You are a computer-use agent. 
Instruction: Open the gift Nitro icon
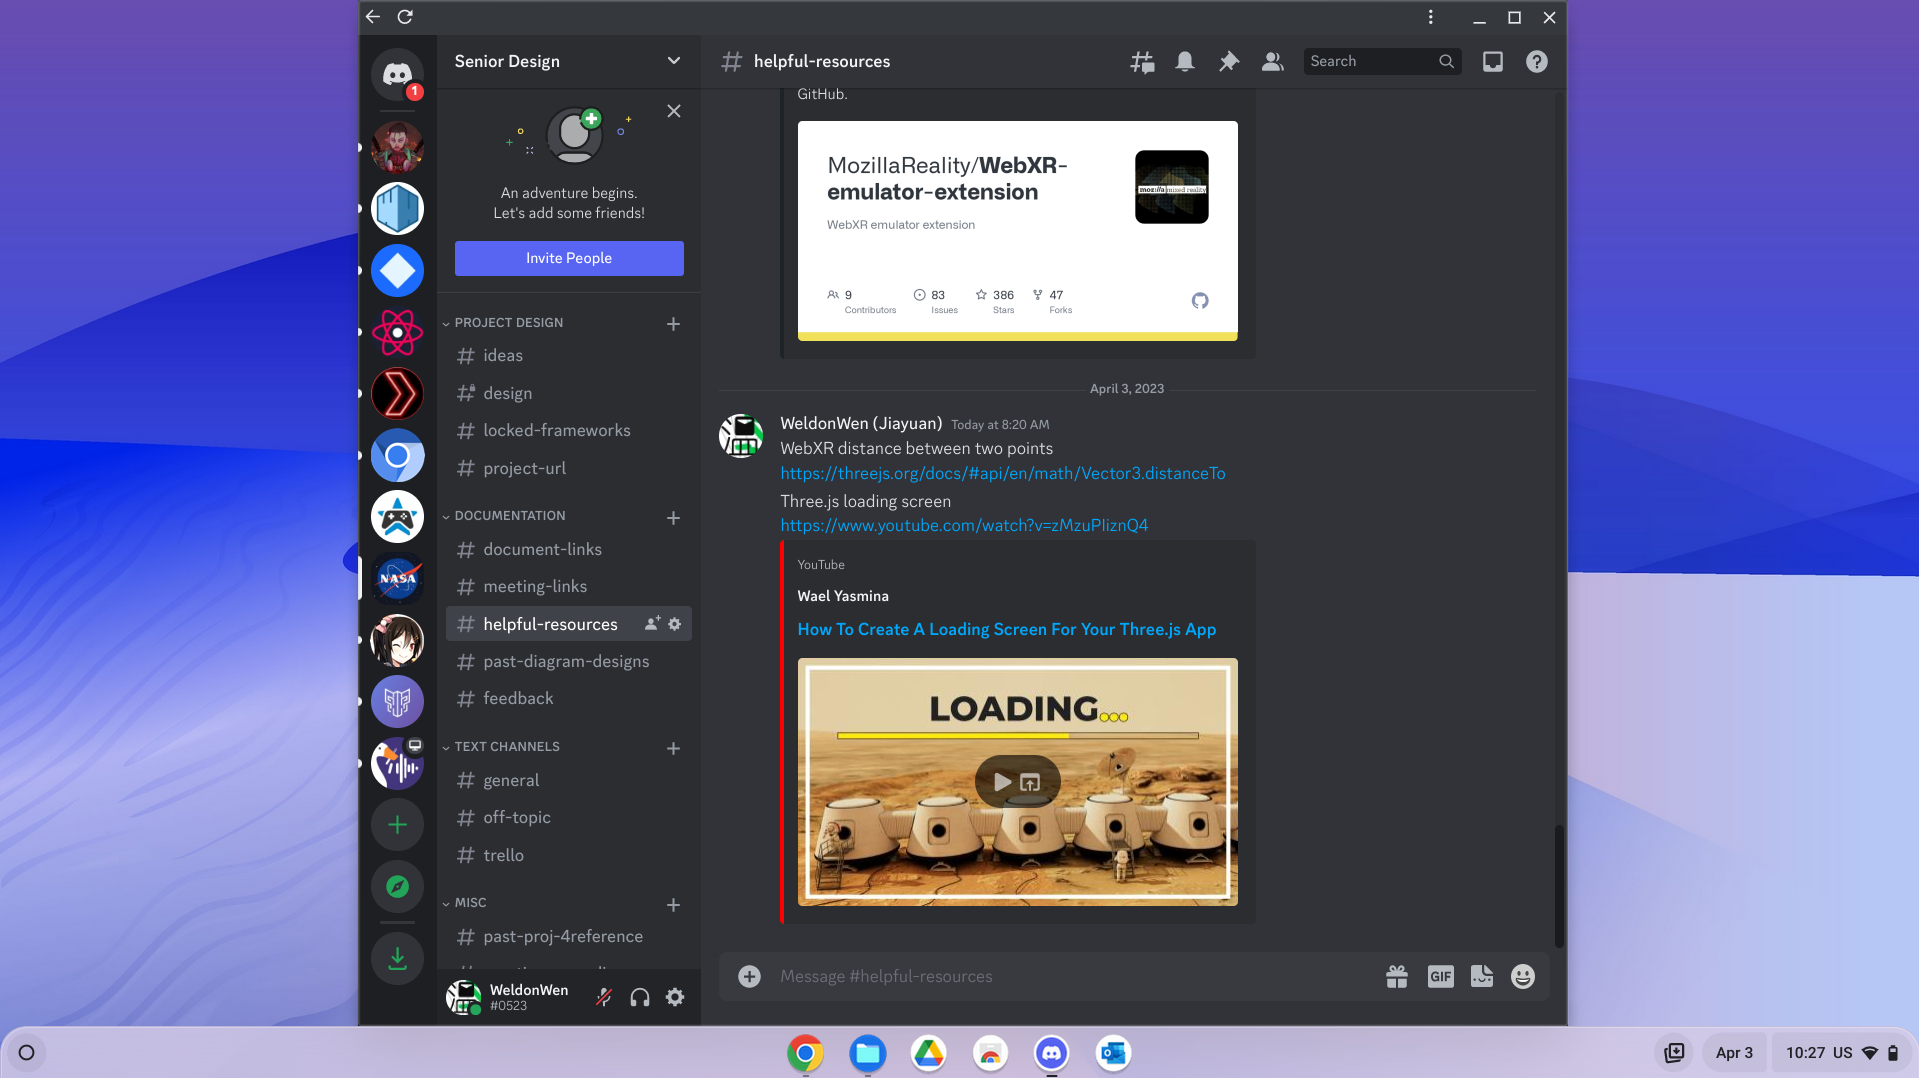tap(1396, 977)
